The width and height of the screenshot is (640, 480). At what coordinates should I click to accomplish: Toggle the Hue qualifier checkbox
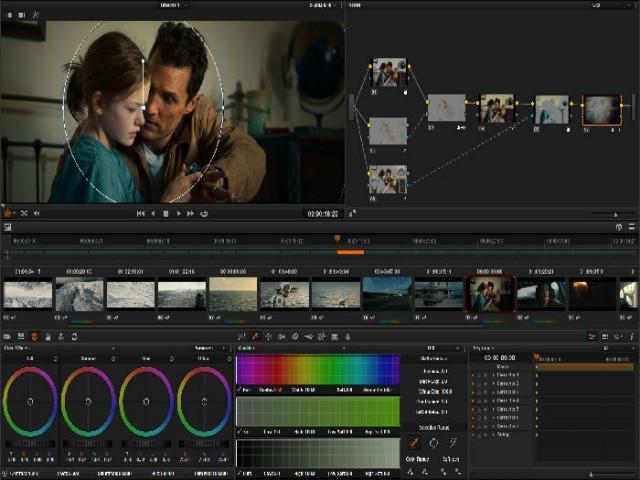(240, 390)
